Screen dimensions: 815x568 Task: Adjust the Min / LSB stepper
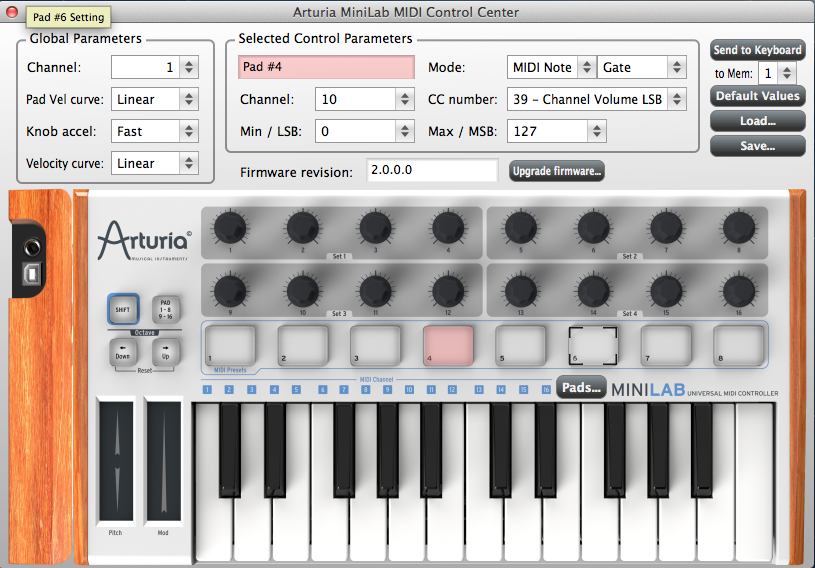pos(405,131)
